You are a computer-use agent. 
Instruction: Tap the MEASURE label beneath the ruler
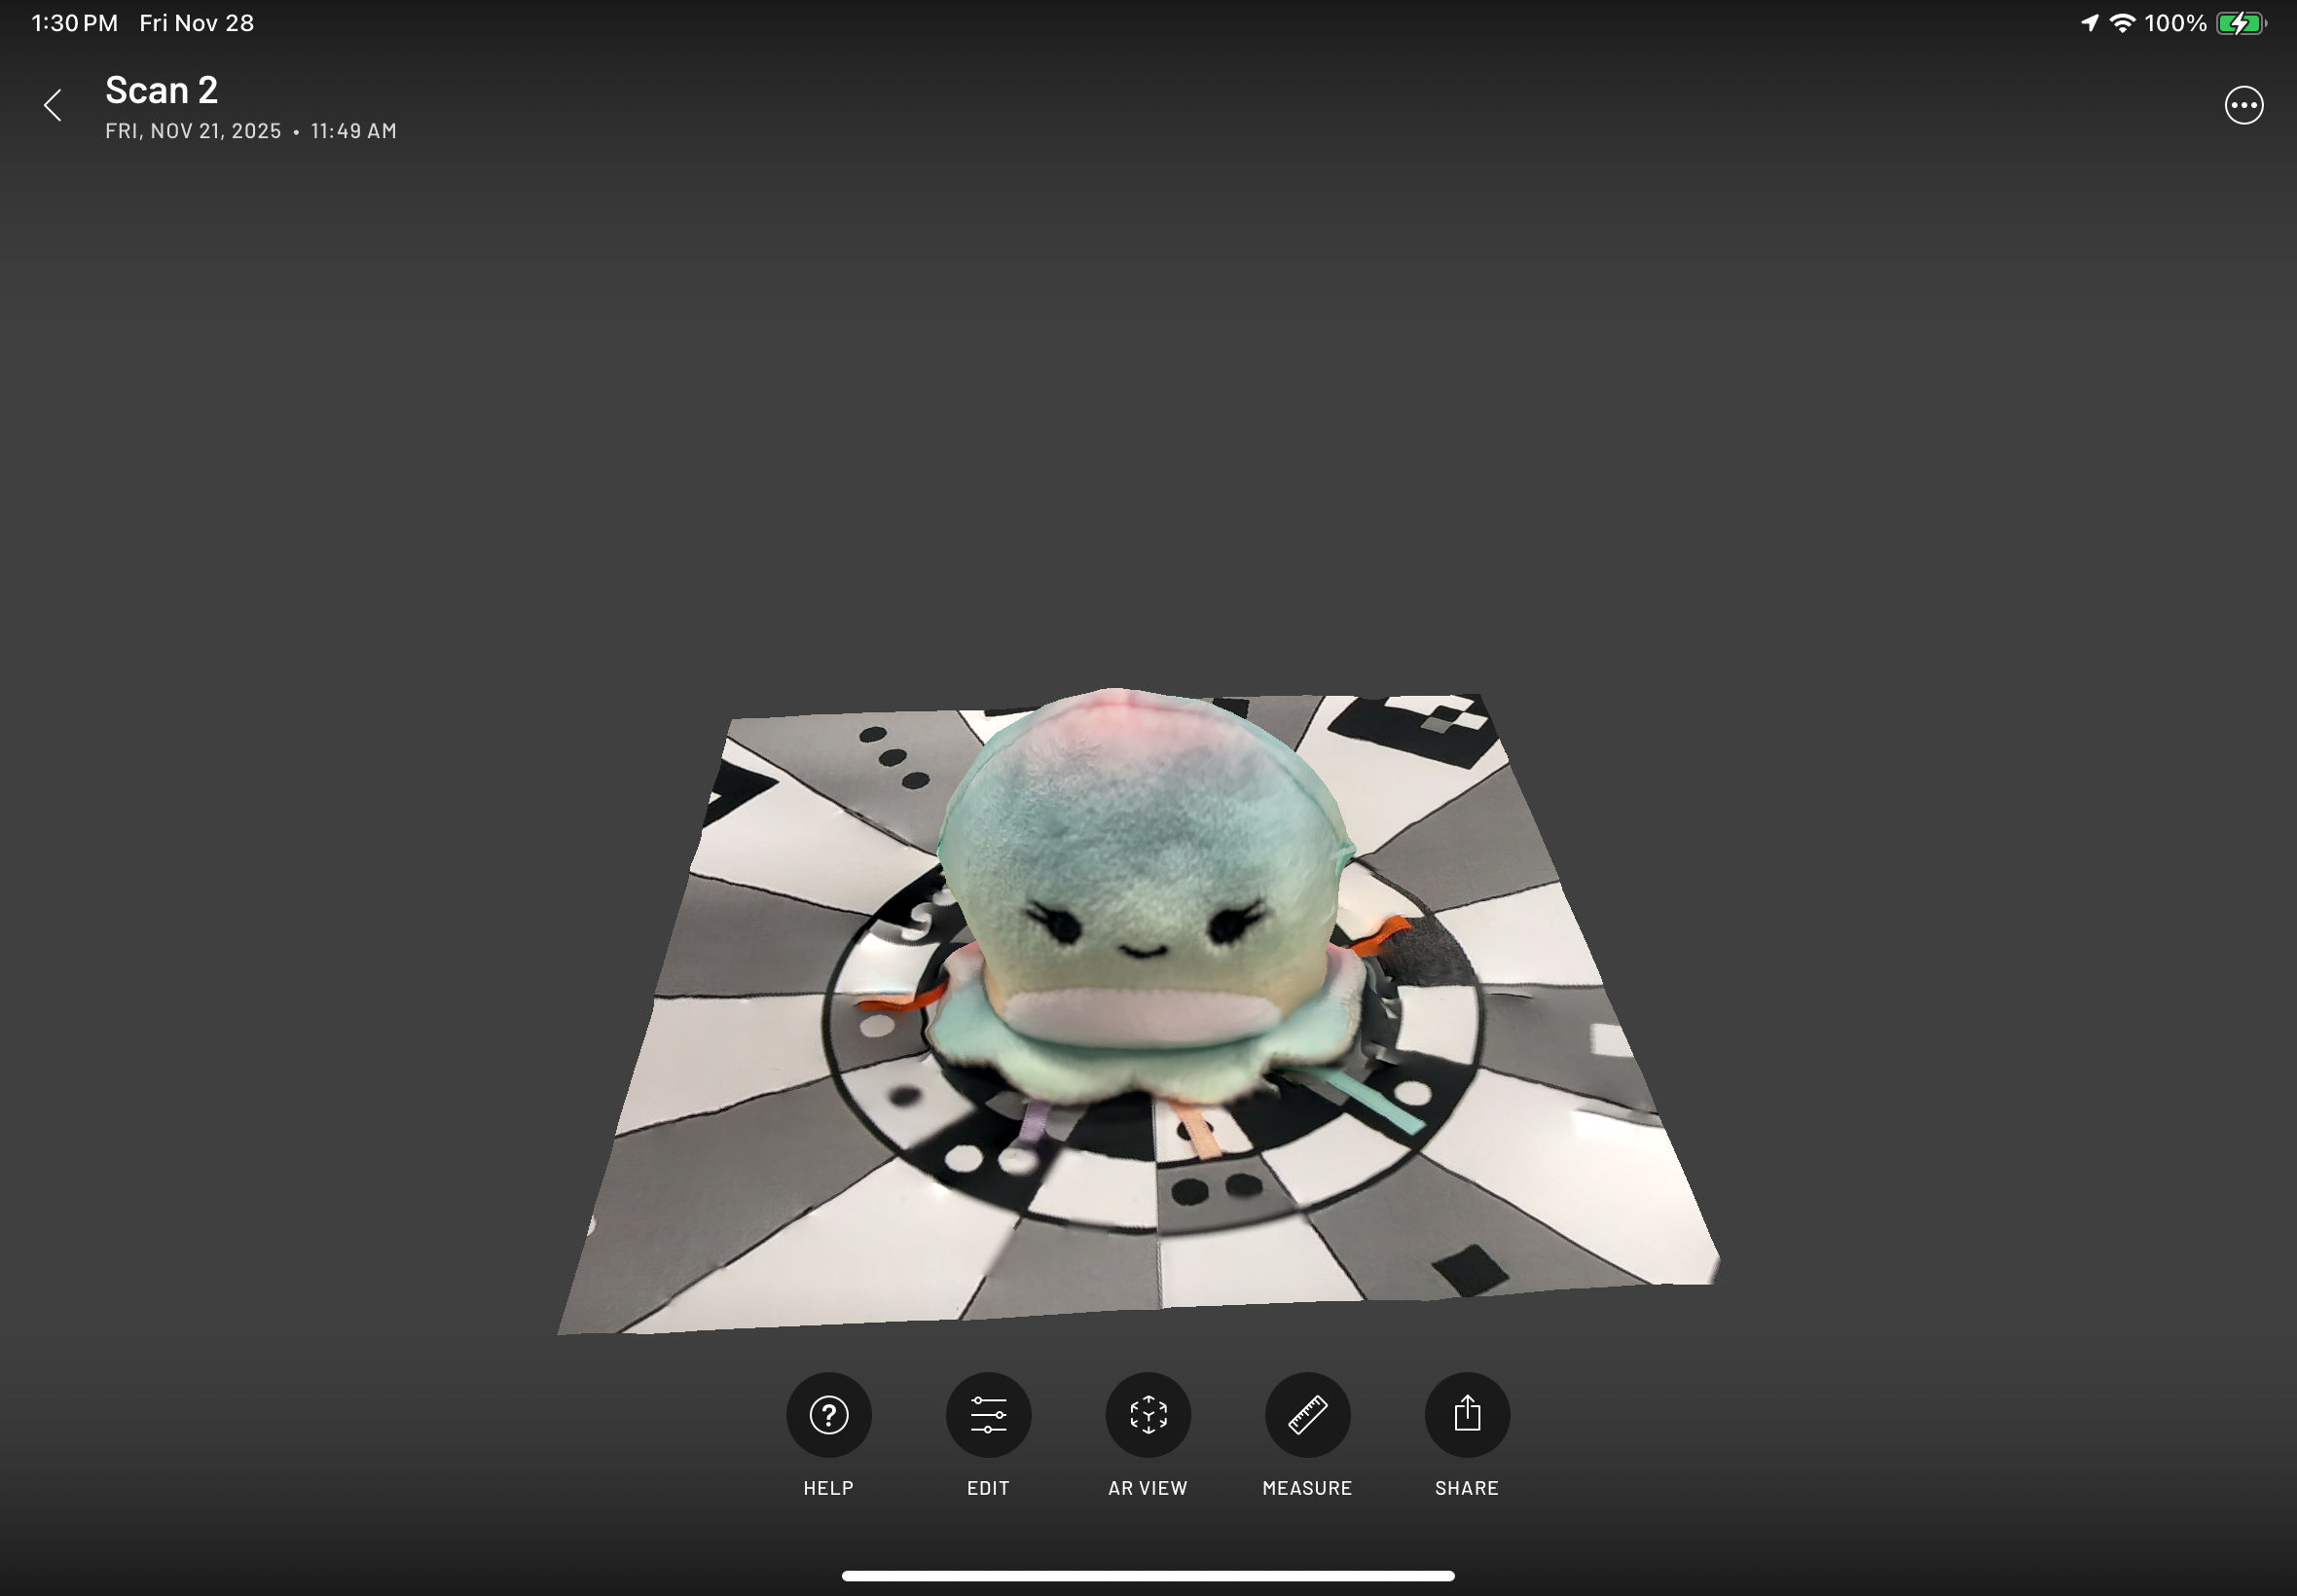(x=1307, y=1487)
